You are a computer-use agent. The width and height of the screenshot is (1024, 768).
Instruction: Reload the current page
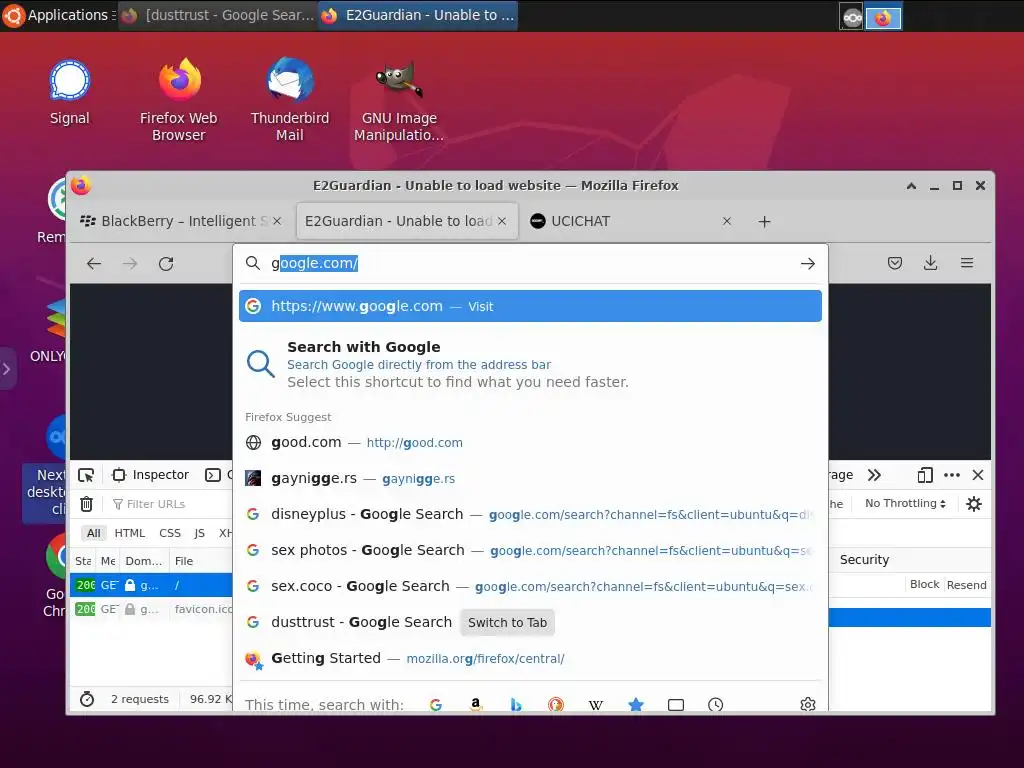click(166, 264)
